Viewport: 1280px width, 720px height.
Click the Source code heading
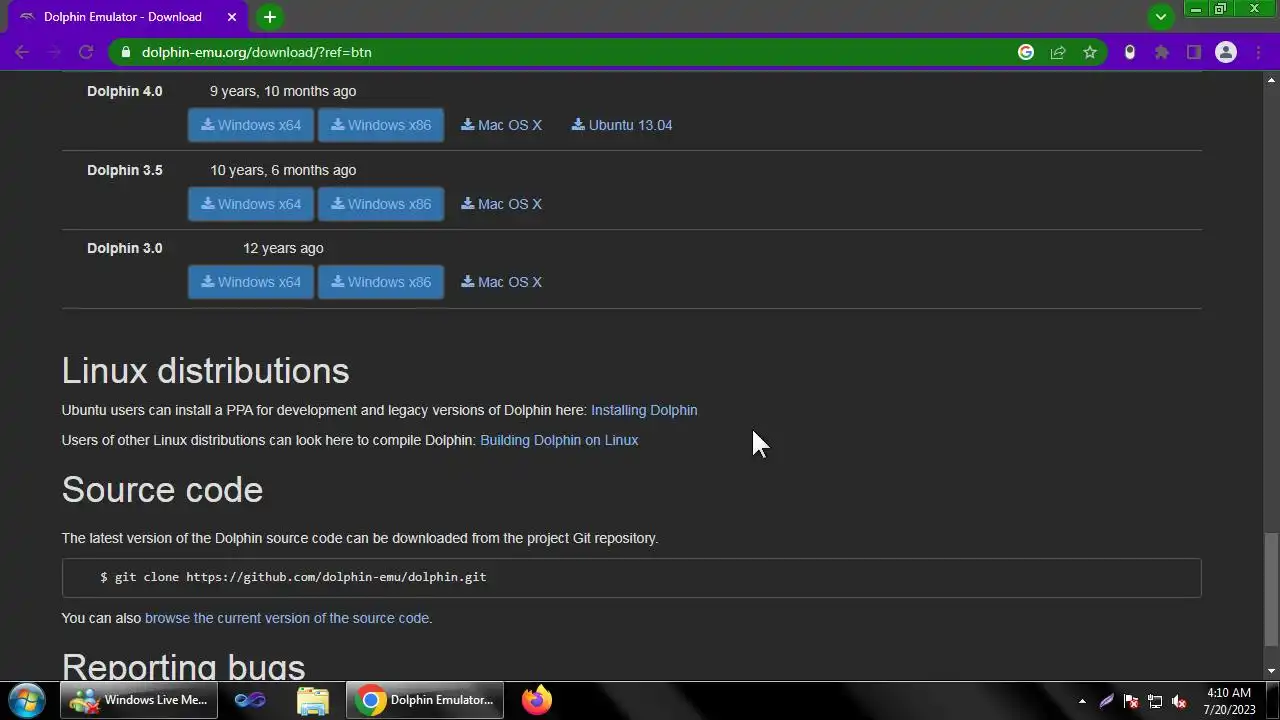[x=162, y=490]
